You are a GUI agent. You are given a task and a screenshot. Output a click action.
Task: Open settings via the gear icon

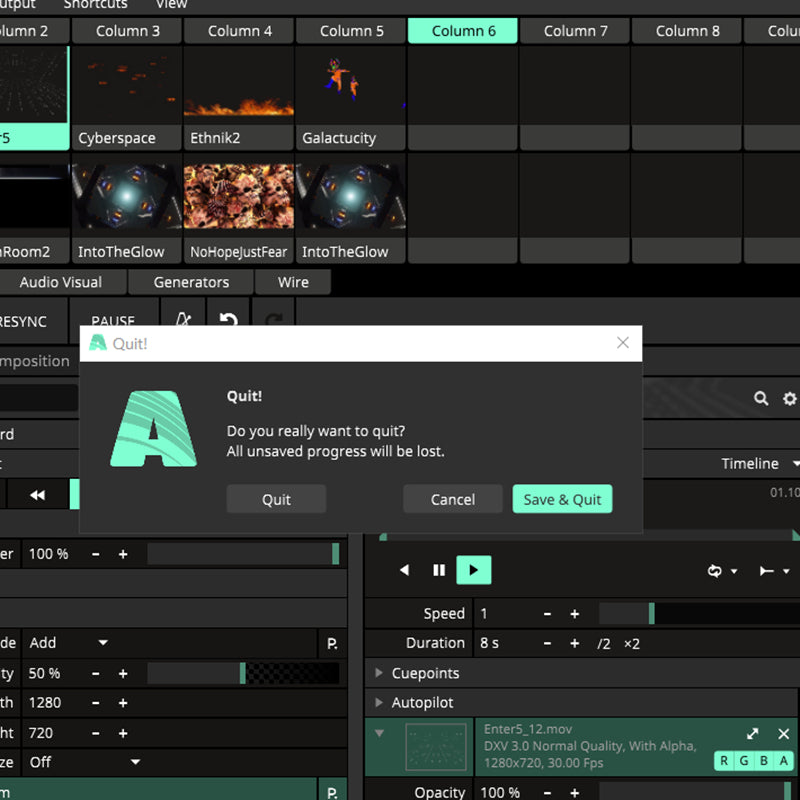[x=789, y=399]
